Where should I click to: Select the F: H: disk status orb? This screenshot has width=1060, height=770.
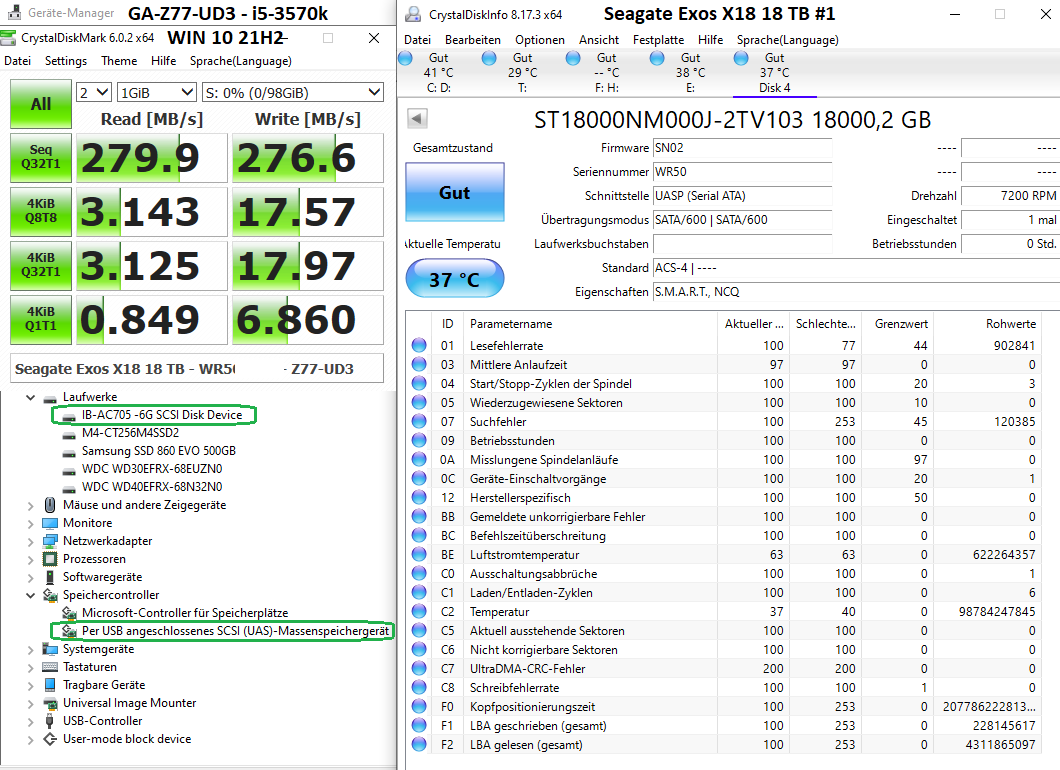tap(573, 58)
